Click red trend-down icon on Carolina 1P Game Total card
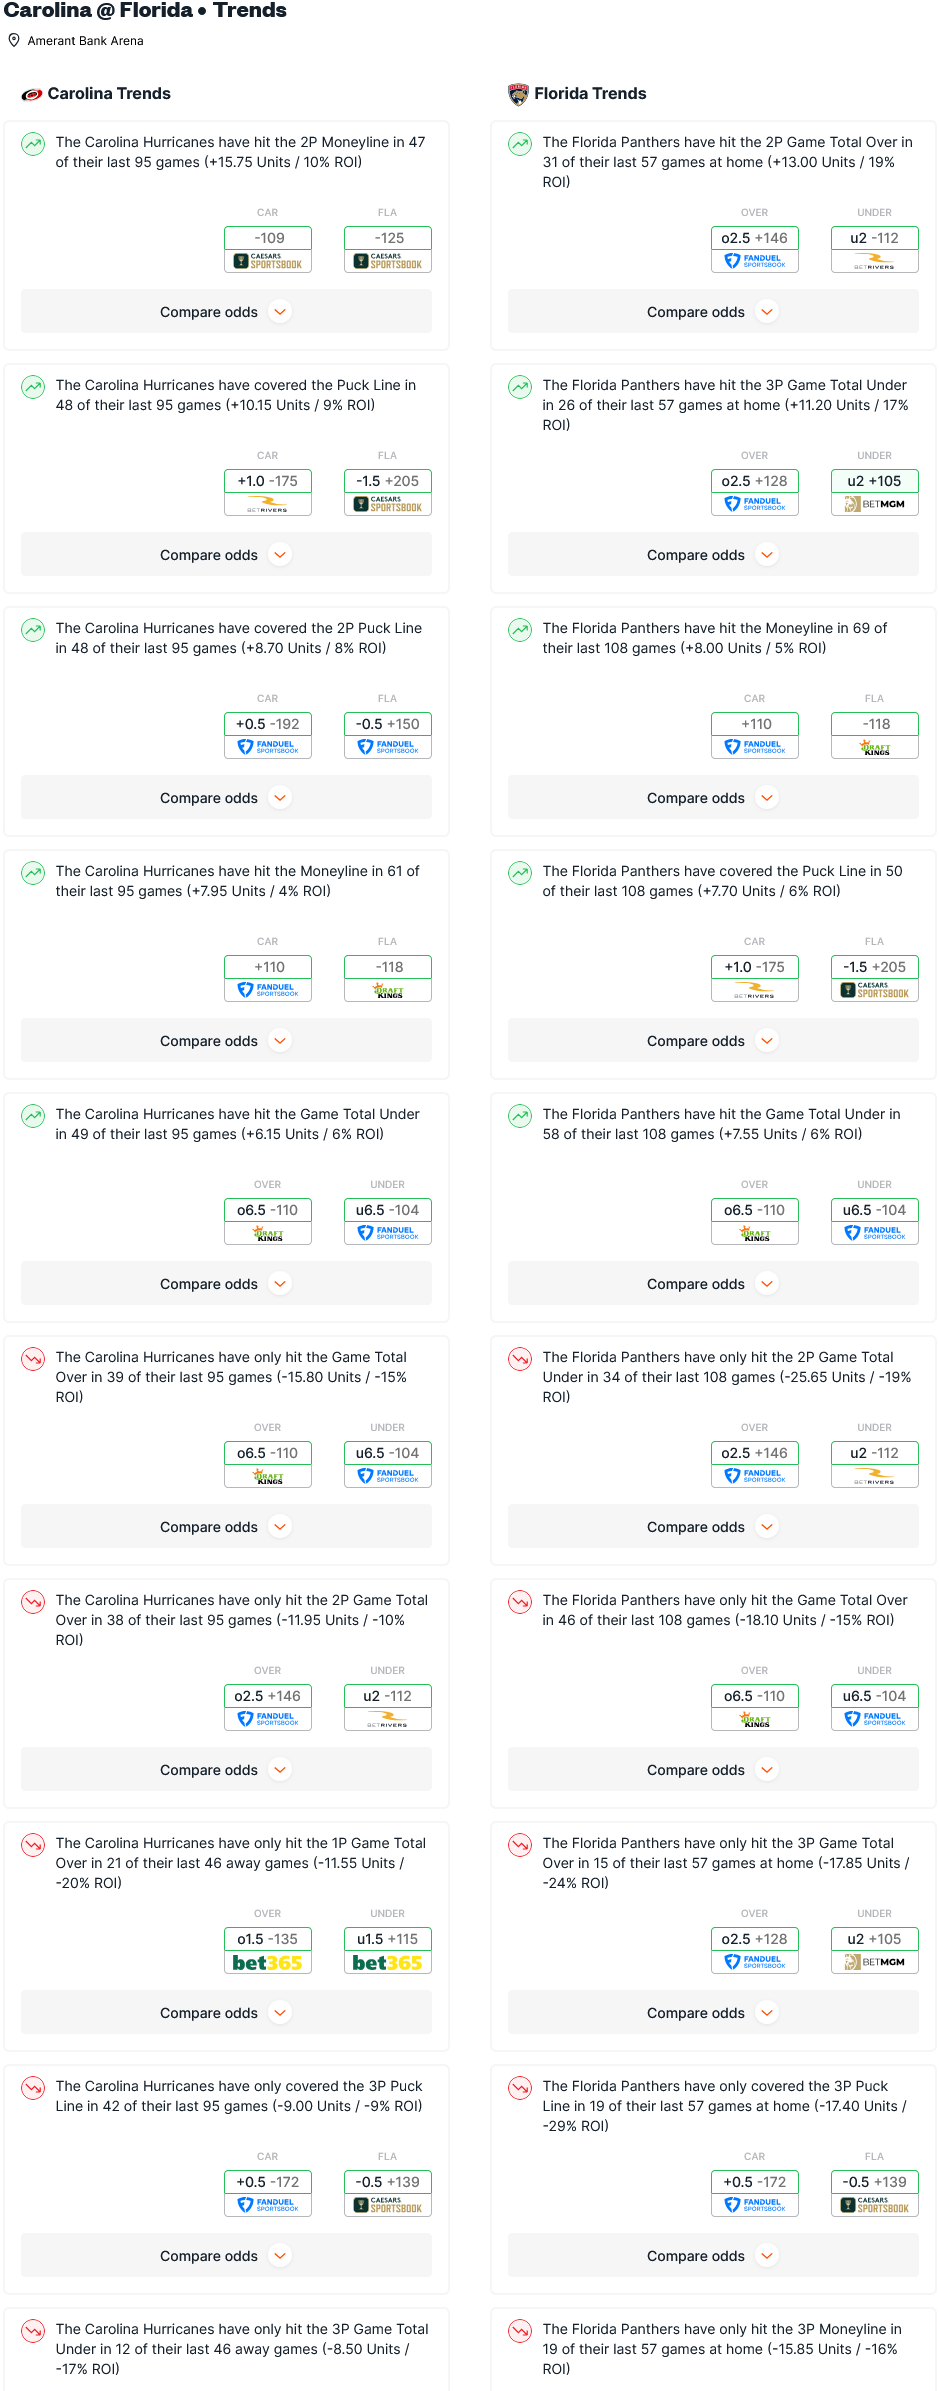The height and width of the screenshot is (2391, 939). pos(34,1845)
